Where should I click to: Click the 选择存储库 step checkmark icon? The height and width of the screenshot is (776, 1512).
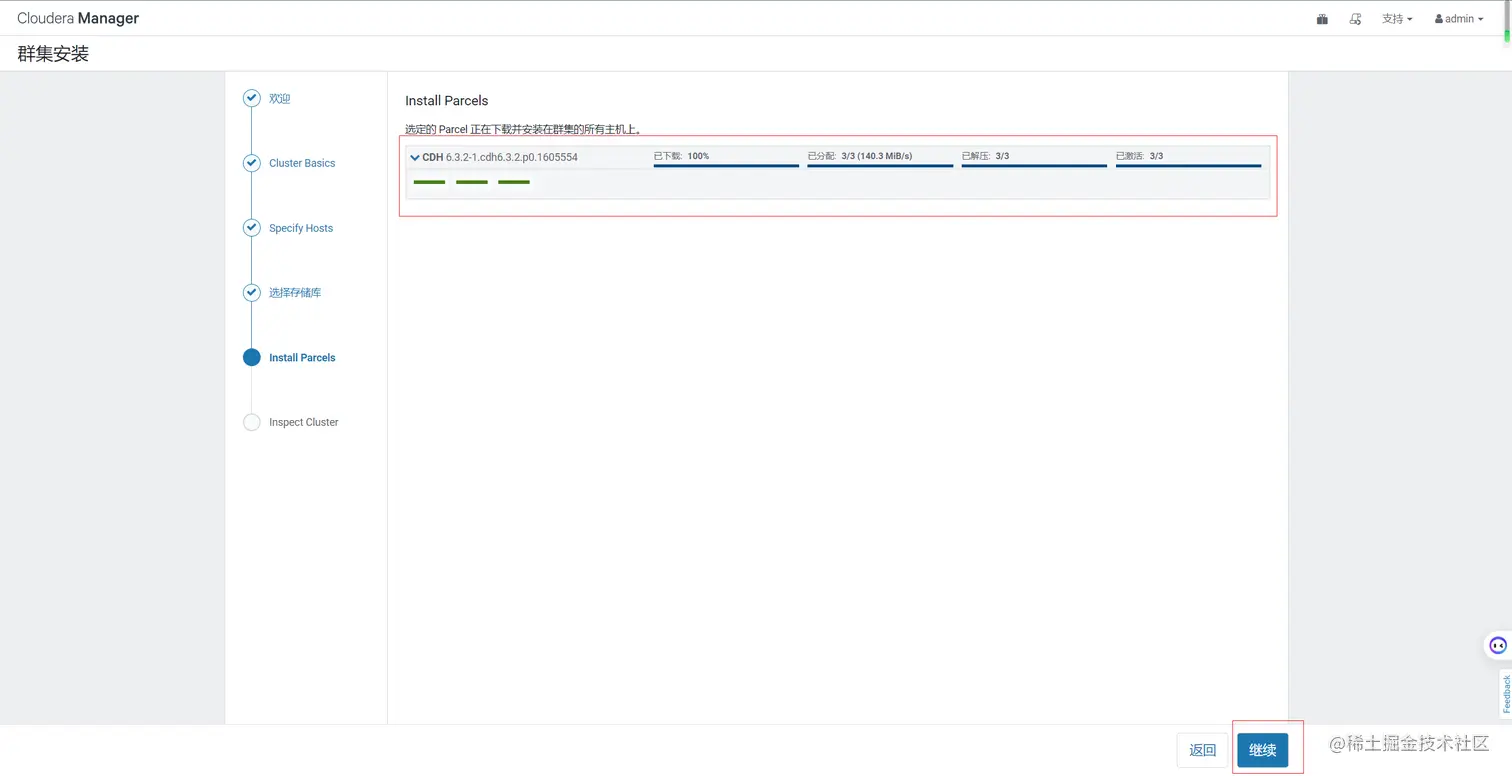[252, 292]
